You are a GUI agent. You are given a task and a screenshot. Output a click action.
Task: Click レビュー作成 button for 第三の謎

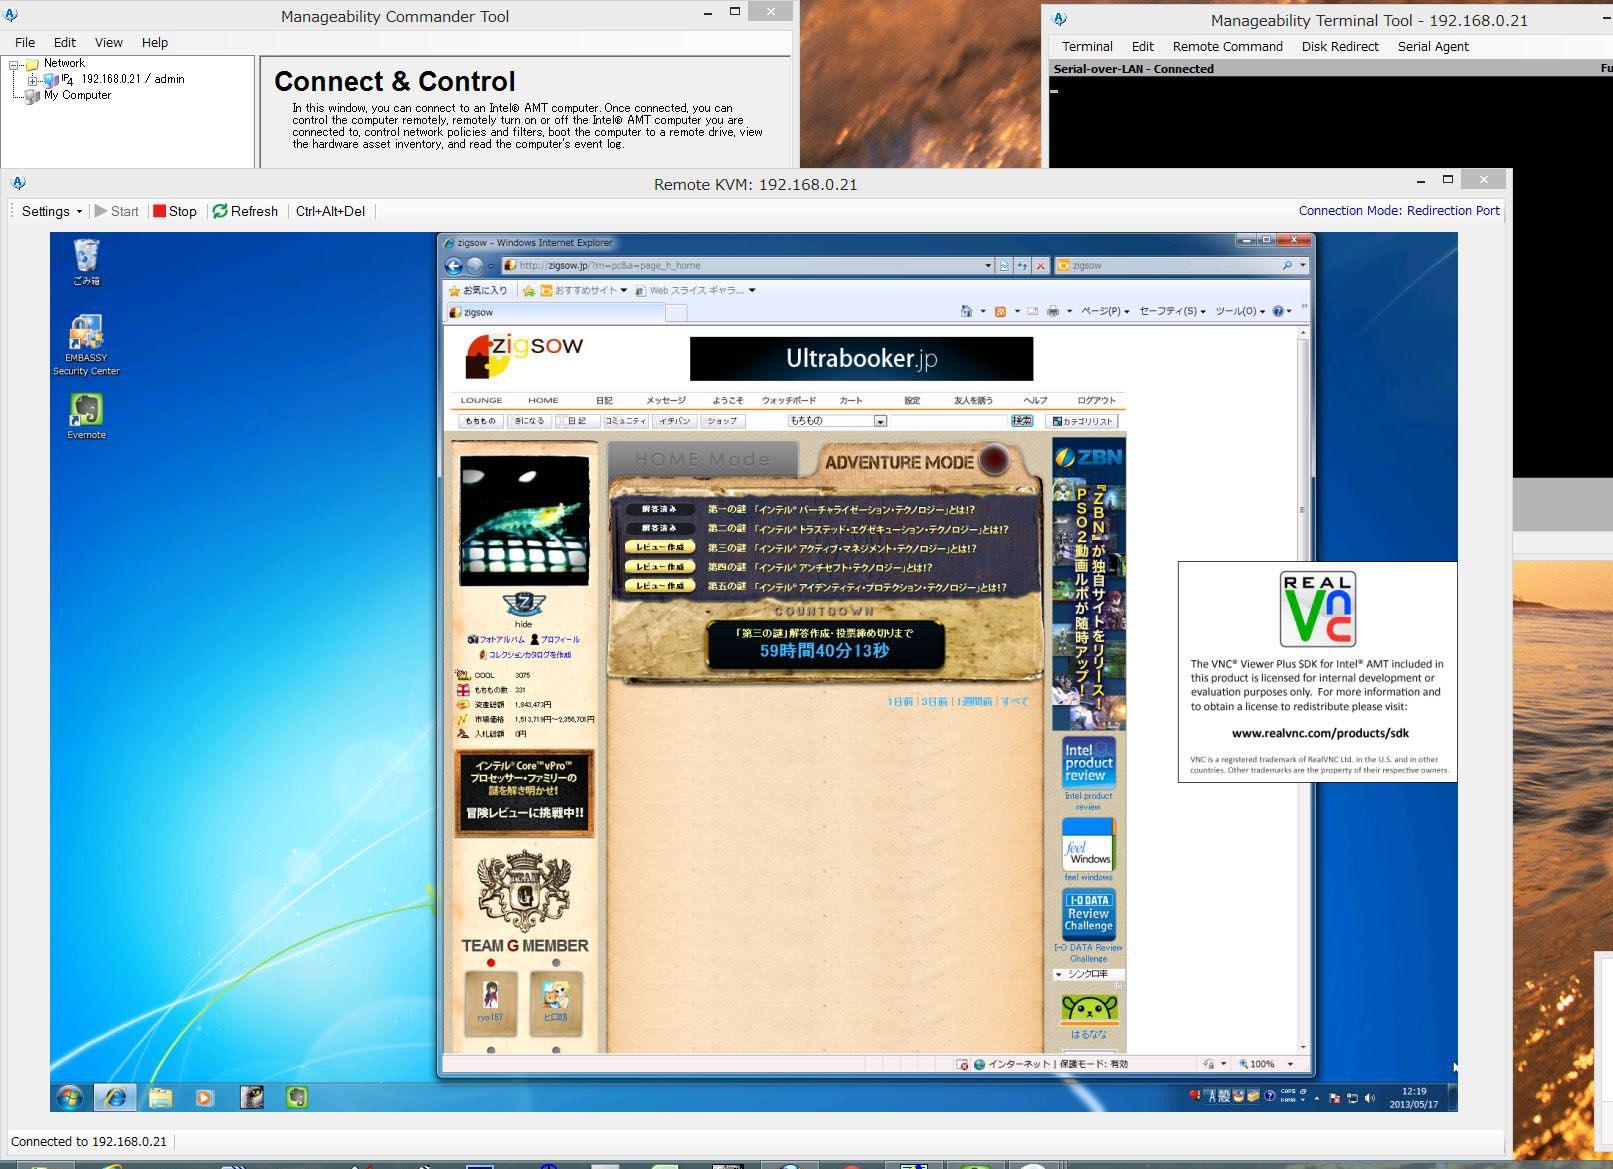point(660,548)
